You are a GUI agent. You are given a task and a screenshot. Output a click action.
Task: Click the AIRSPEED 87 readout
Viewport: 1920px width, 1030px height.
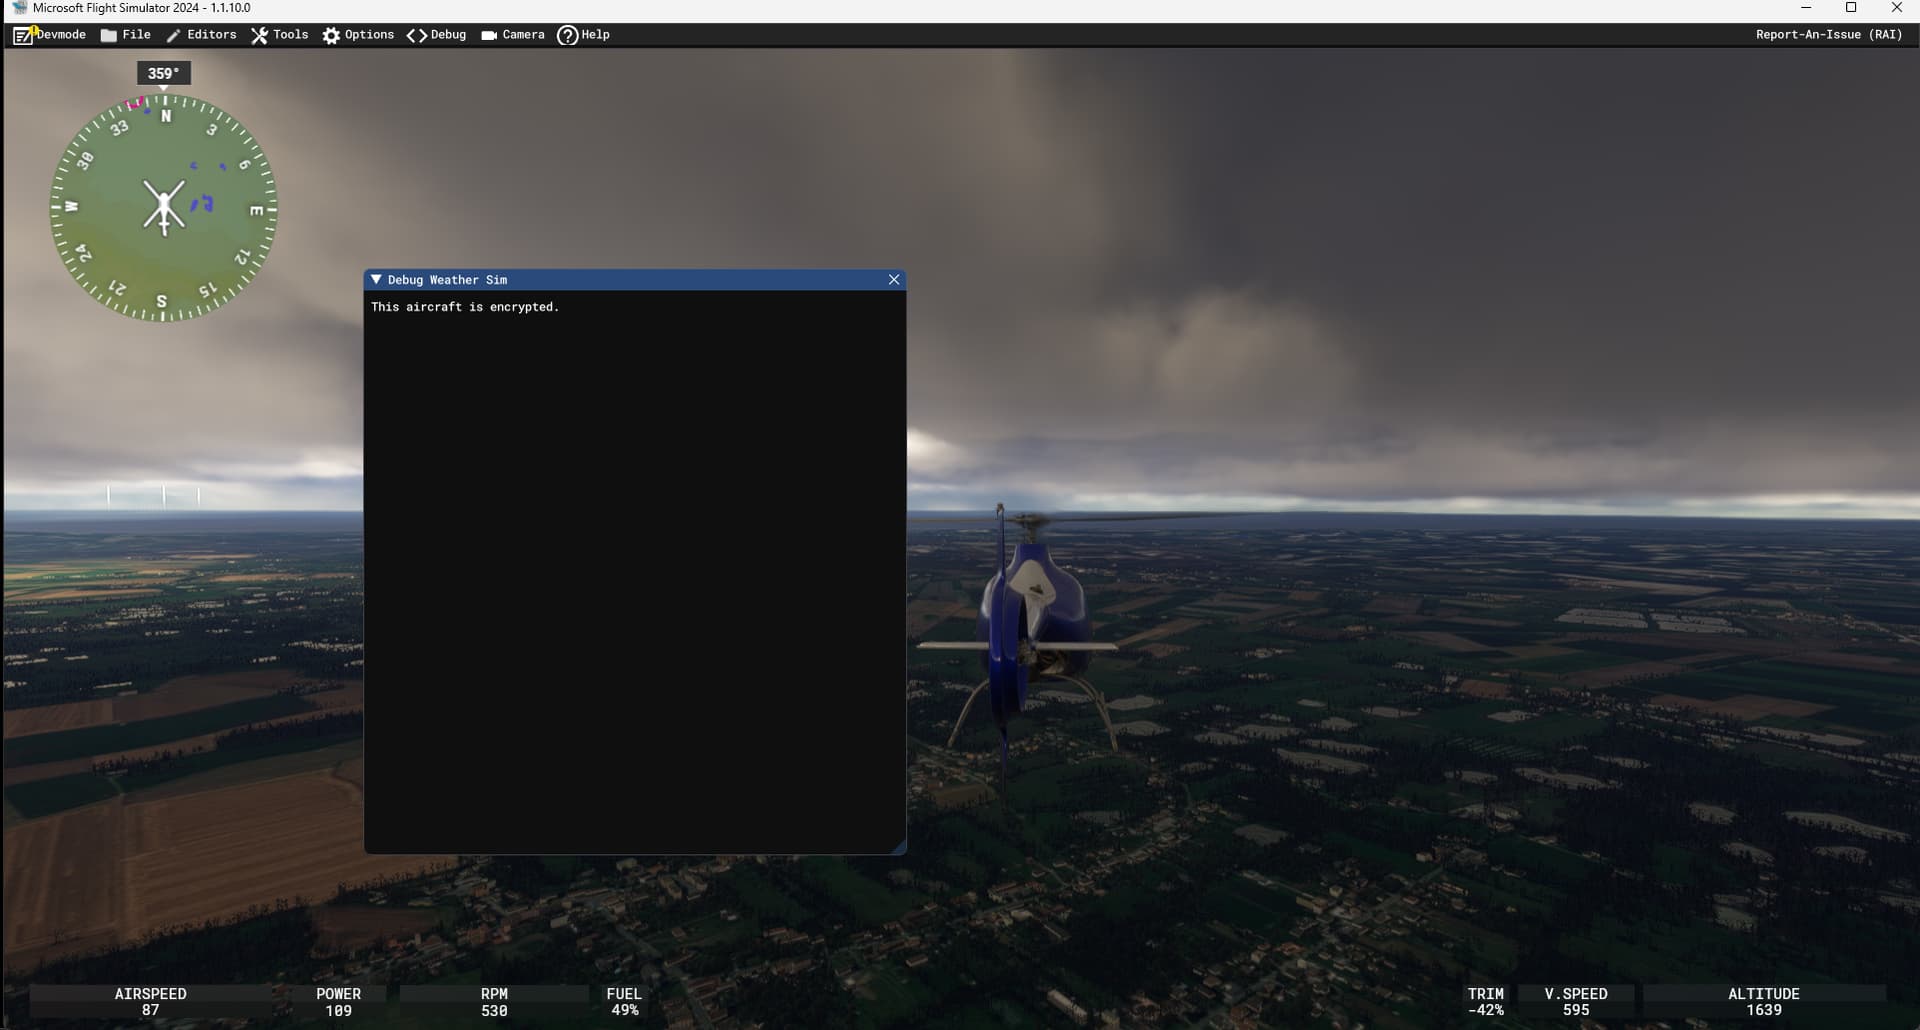coord(150,1002)
